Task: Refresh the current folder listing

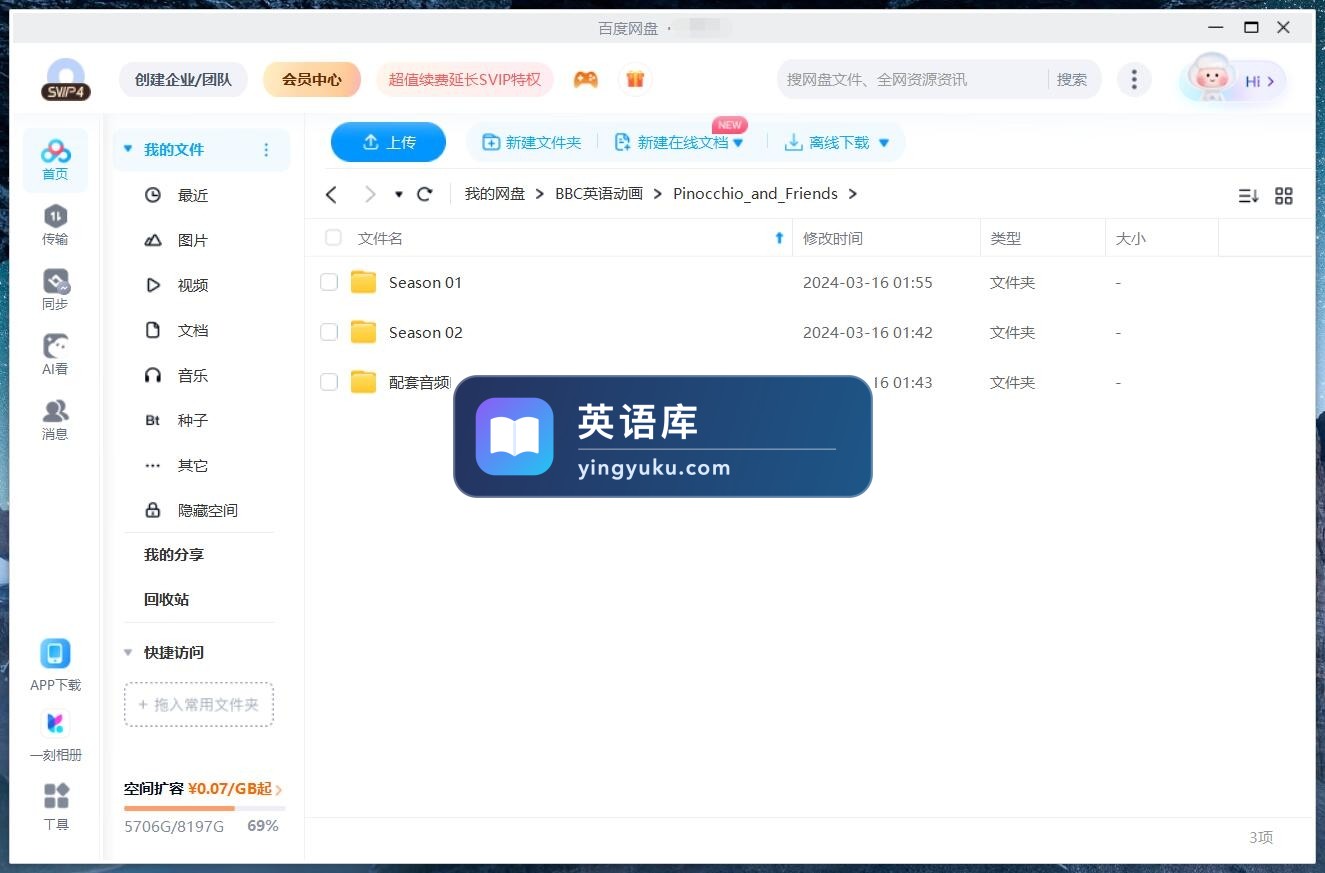Action: coord(425,194)
